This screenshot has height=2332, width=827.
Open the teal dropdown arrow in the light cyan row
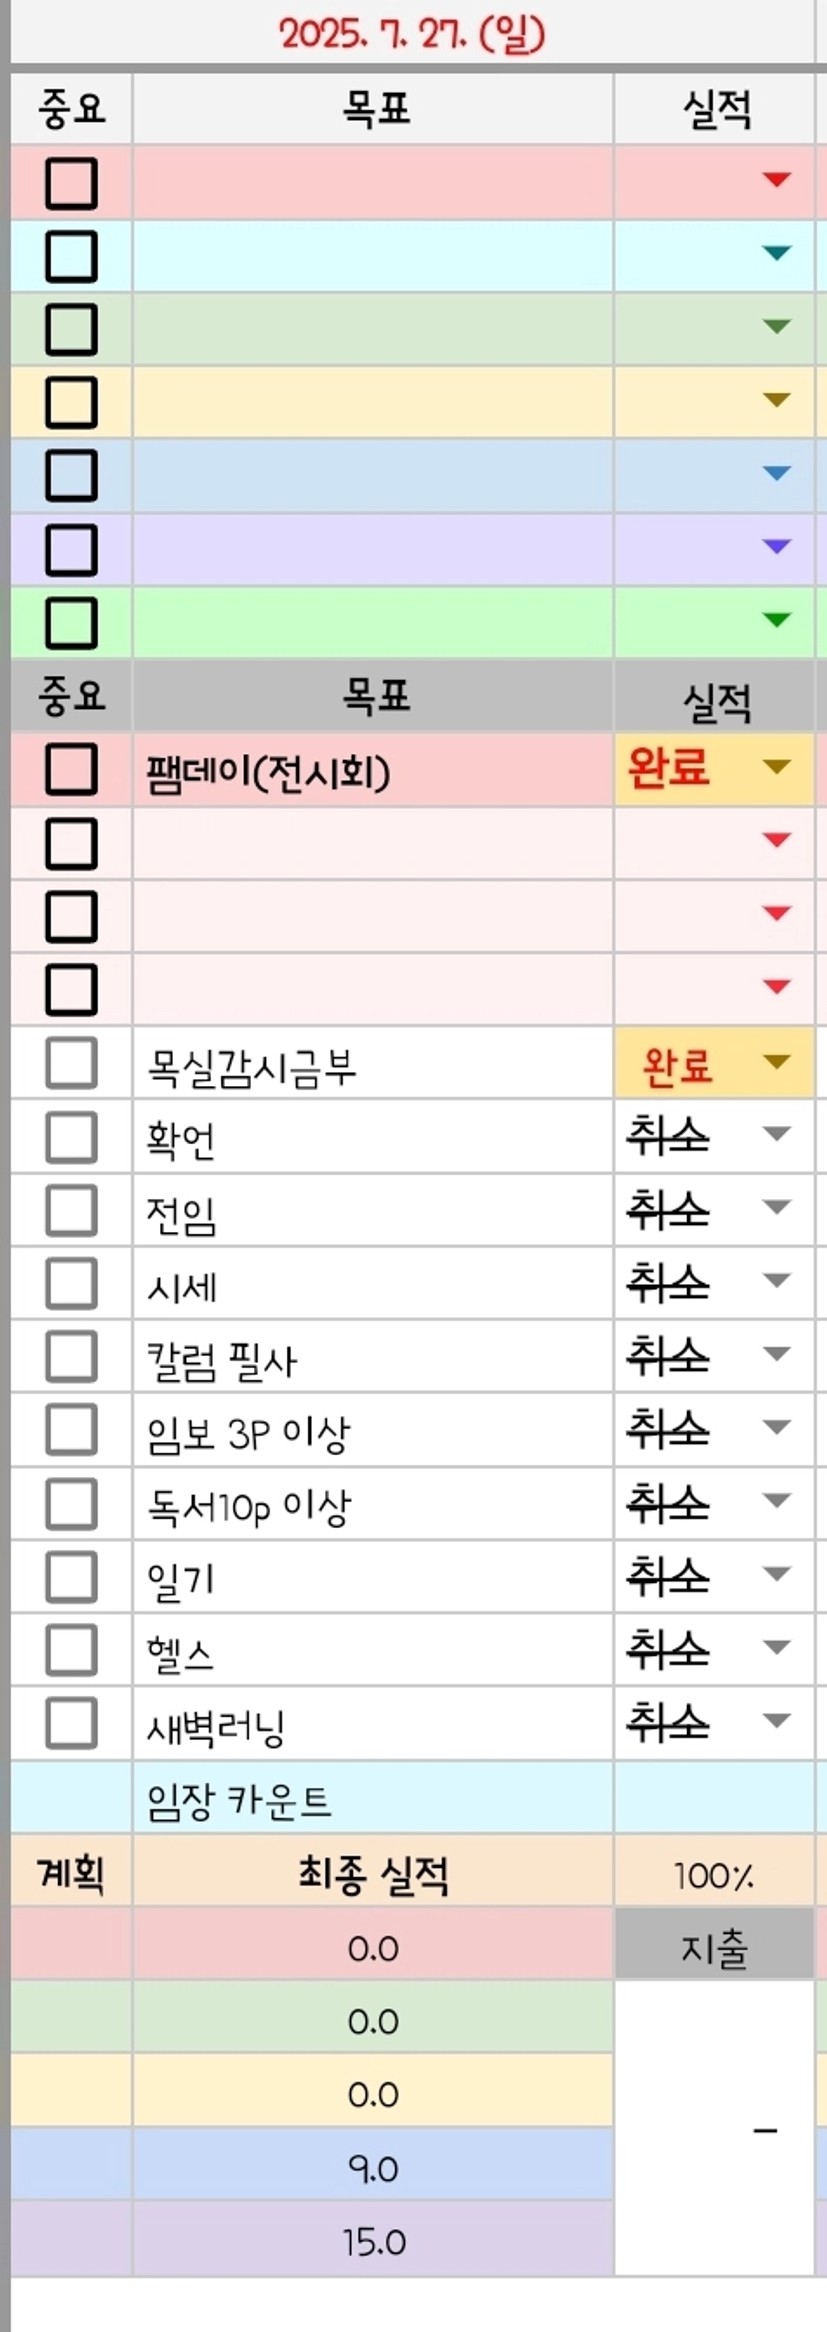pos(776,253)
